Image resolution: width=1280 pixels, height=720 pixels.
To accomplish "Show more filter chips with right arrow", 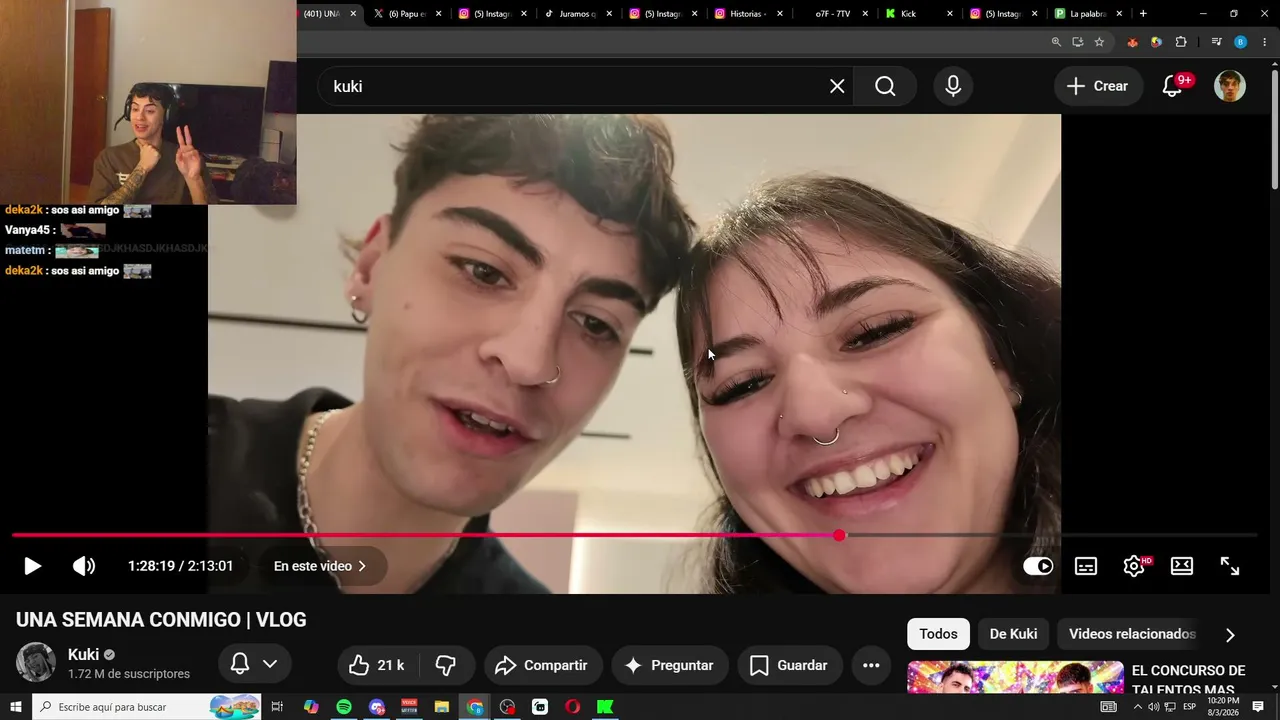I will [x=1230, y=635].
